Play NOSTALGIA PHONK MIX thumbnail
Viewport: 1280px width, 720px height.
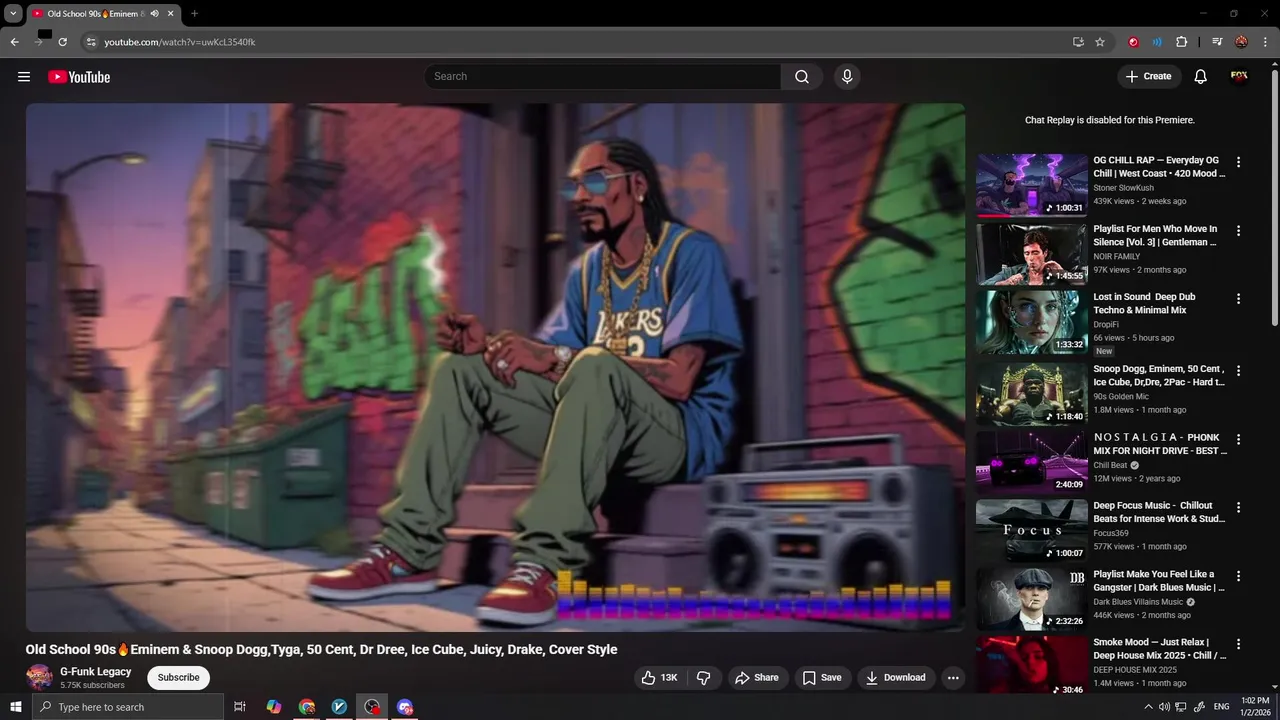pyautogui.click(x=1032, y=463)
